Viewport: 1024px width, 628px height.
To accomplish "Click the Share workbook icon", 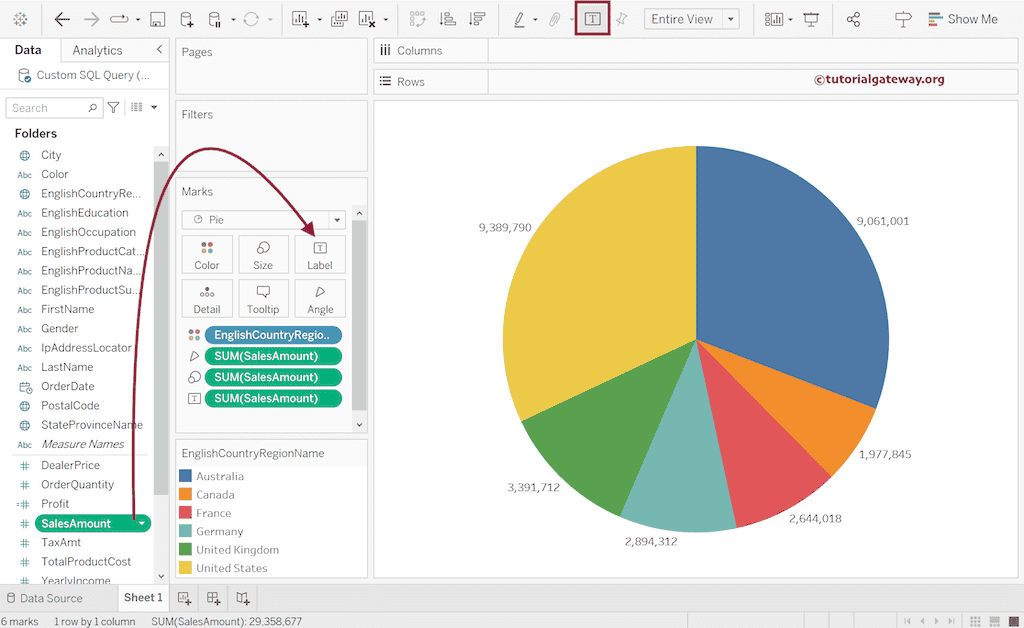I will click(853, 19).
